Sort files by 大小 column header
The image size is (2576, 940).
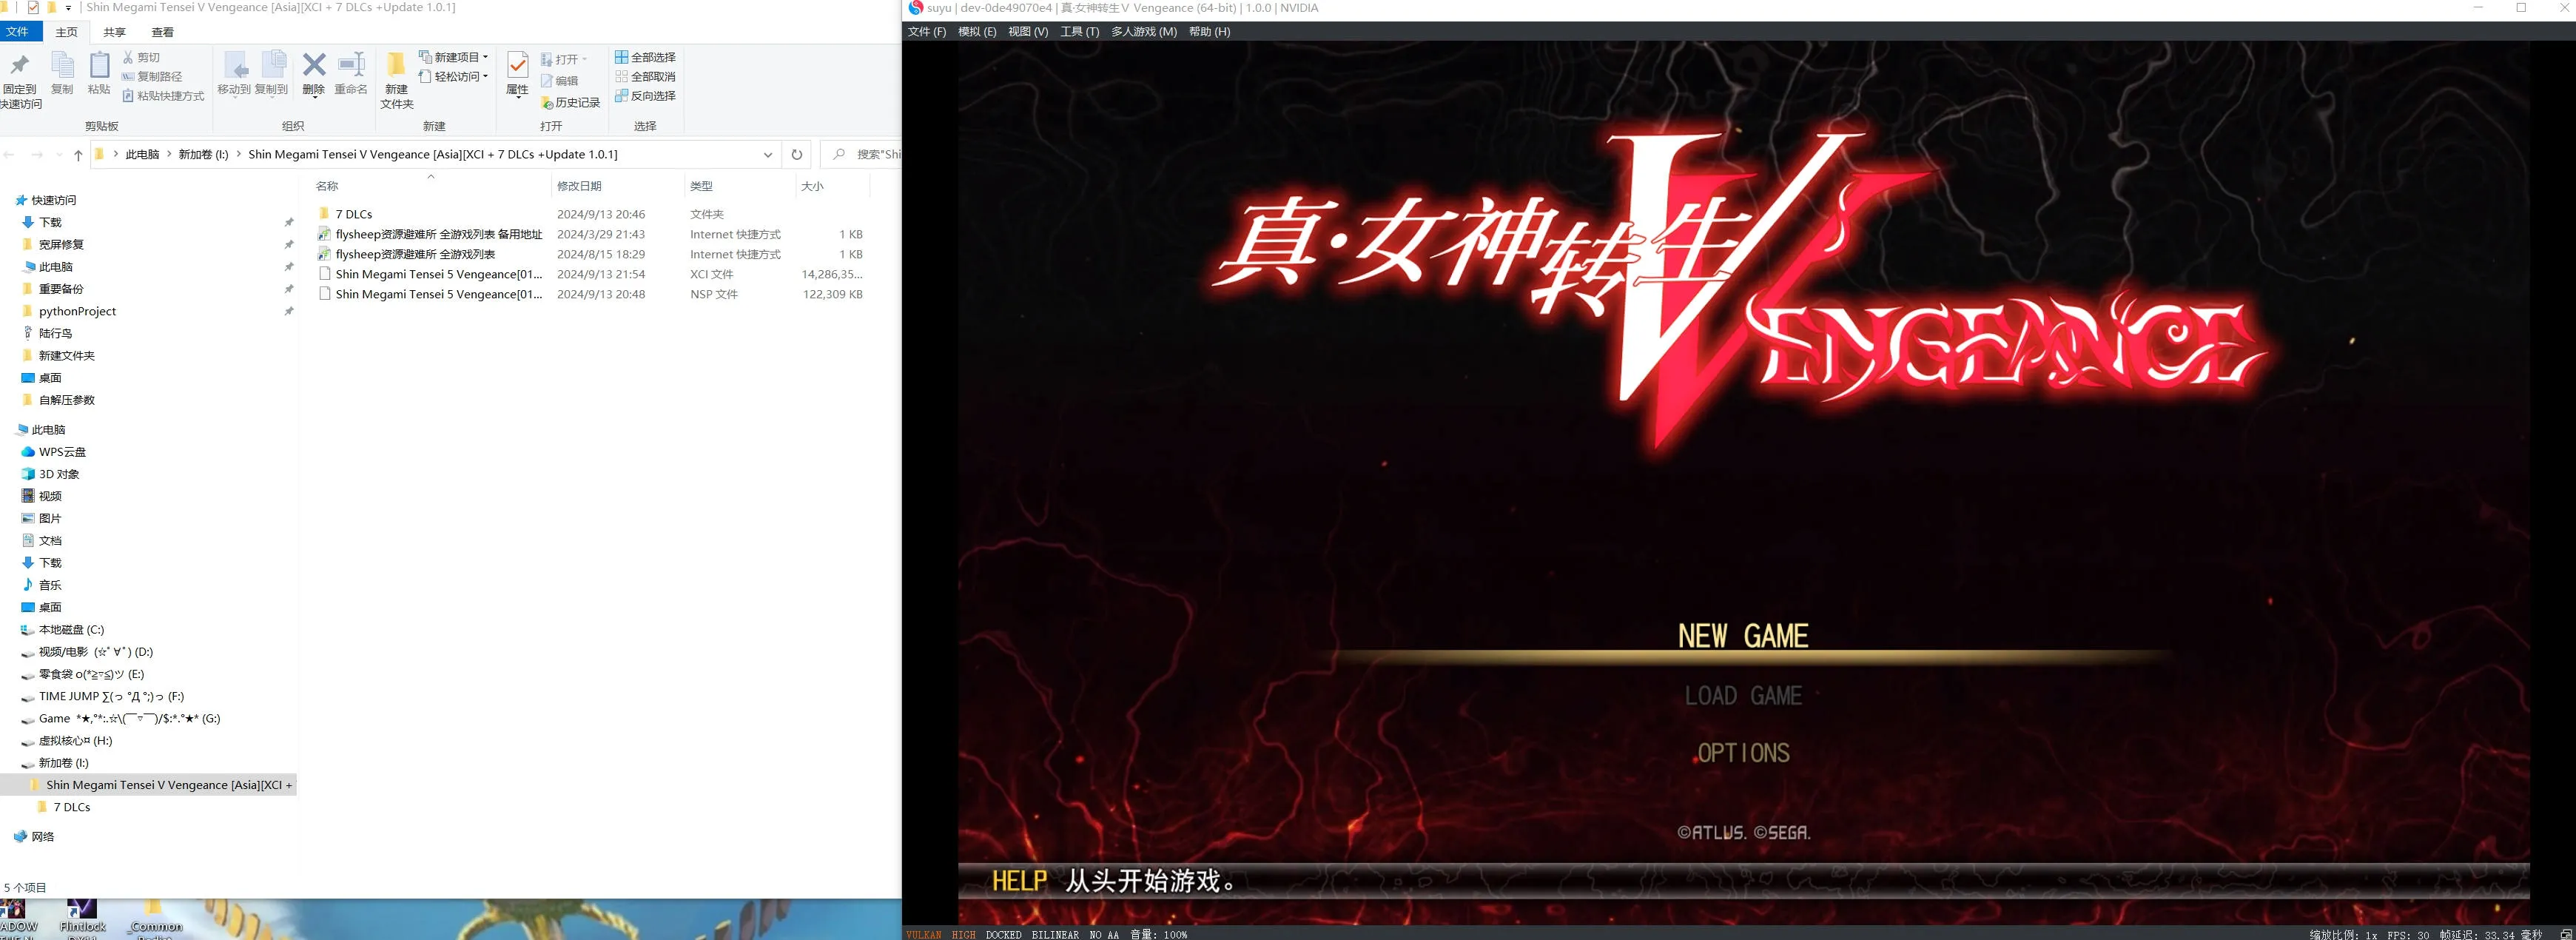click(x=832, y=186)
